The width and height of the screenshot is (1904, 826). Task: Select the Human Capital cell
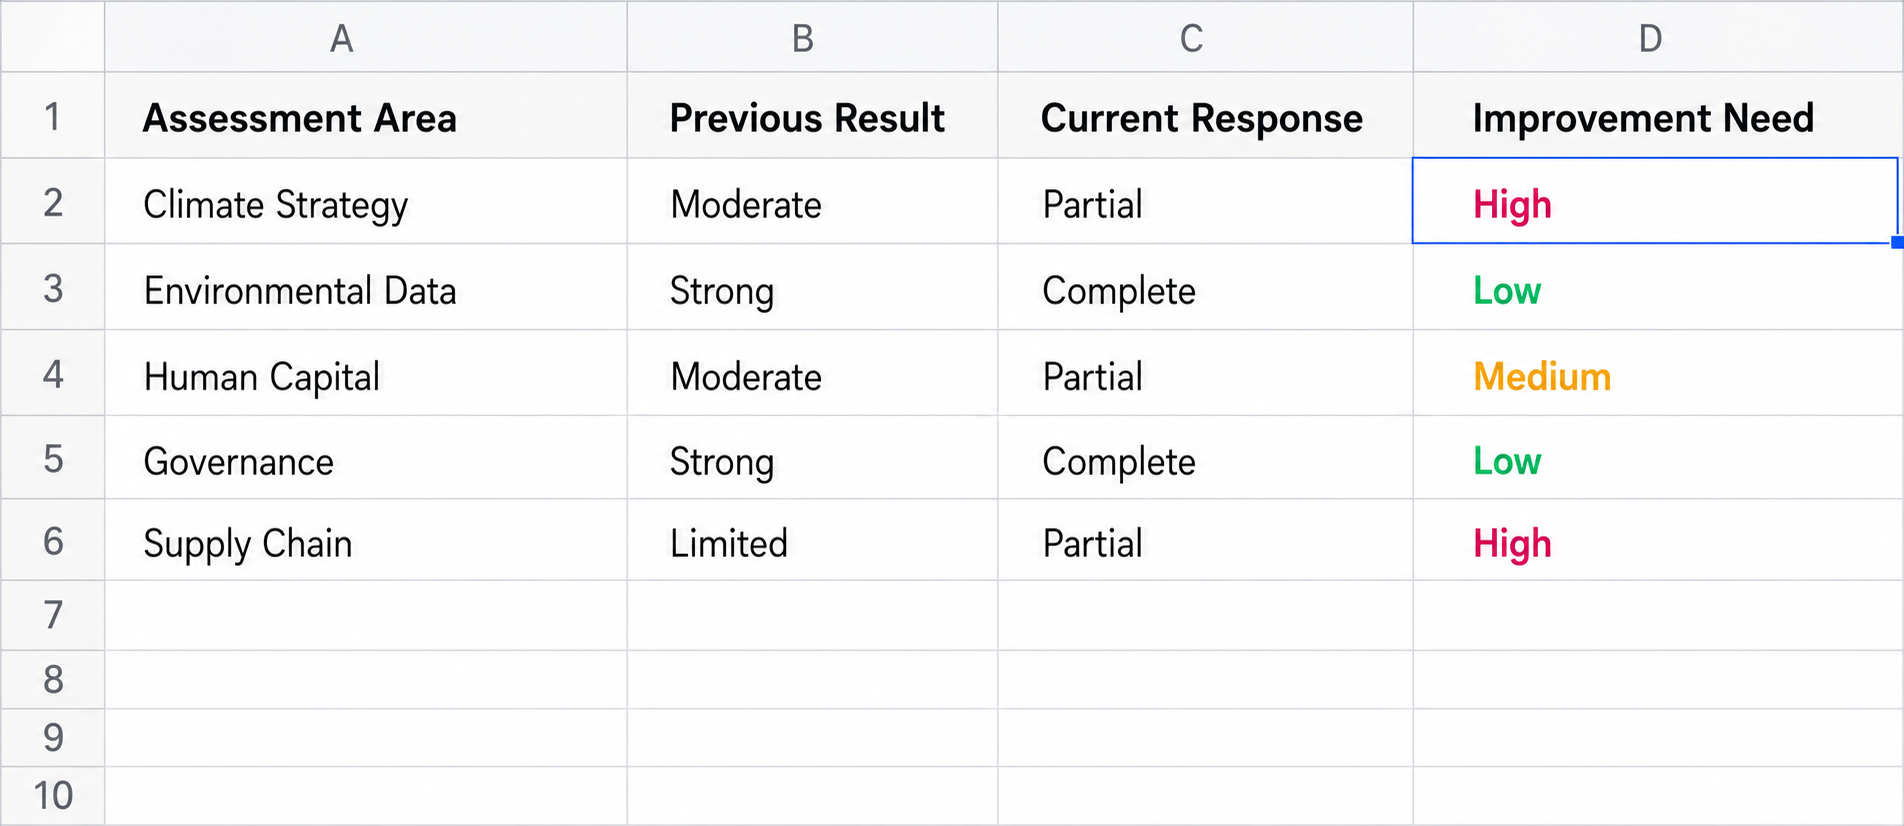pos(366,373)
